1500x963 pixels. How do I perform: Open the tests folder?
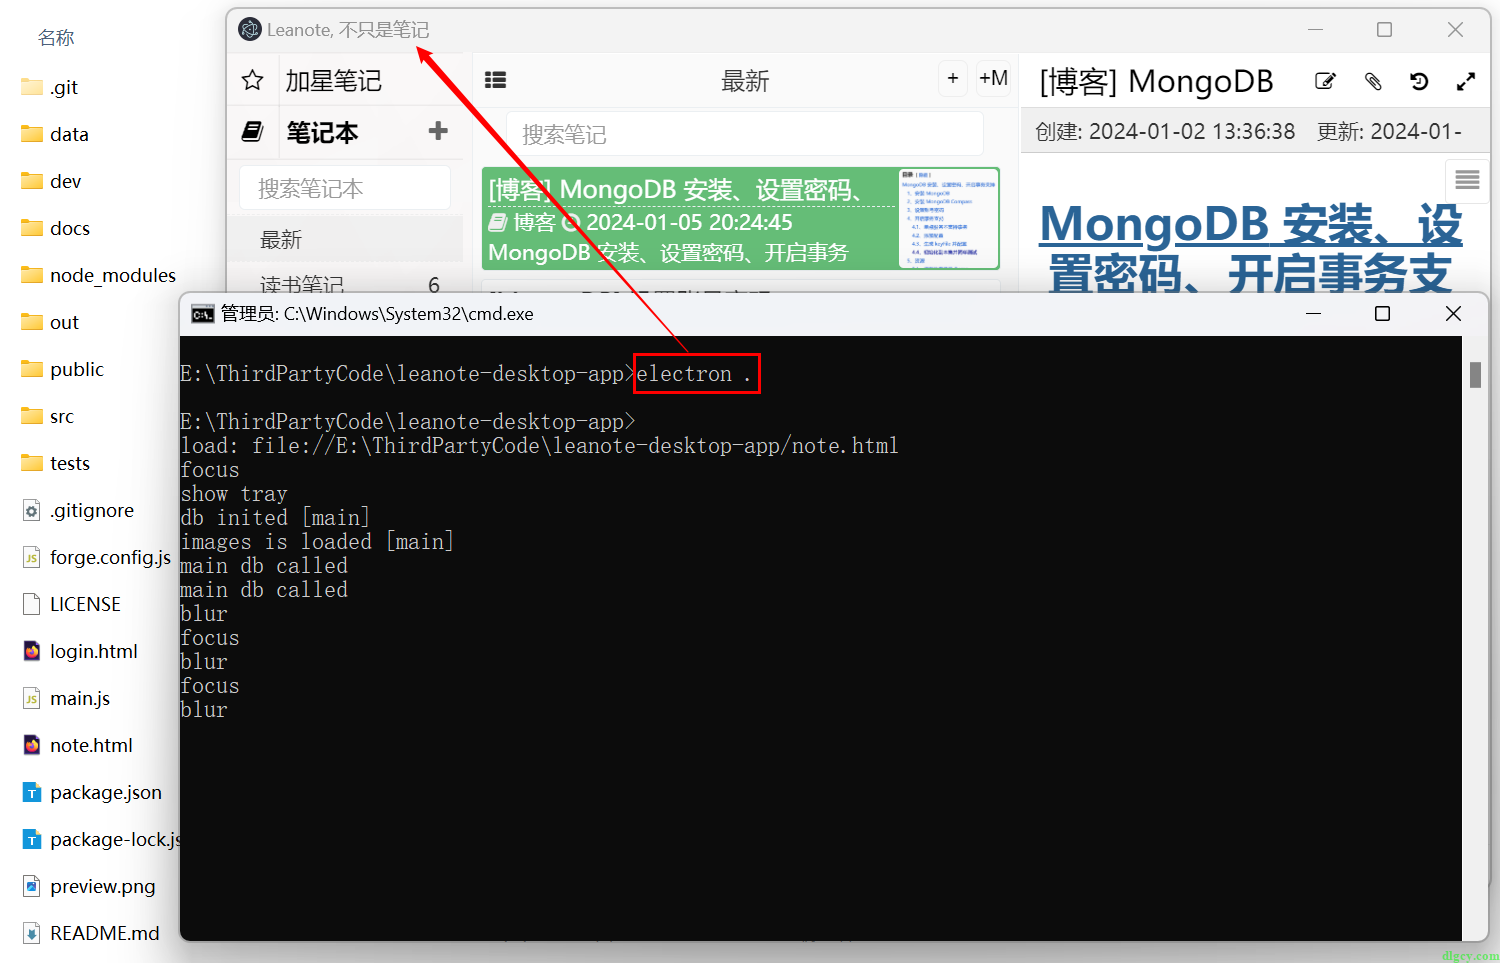pos(56,463)
